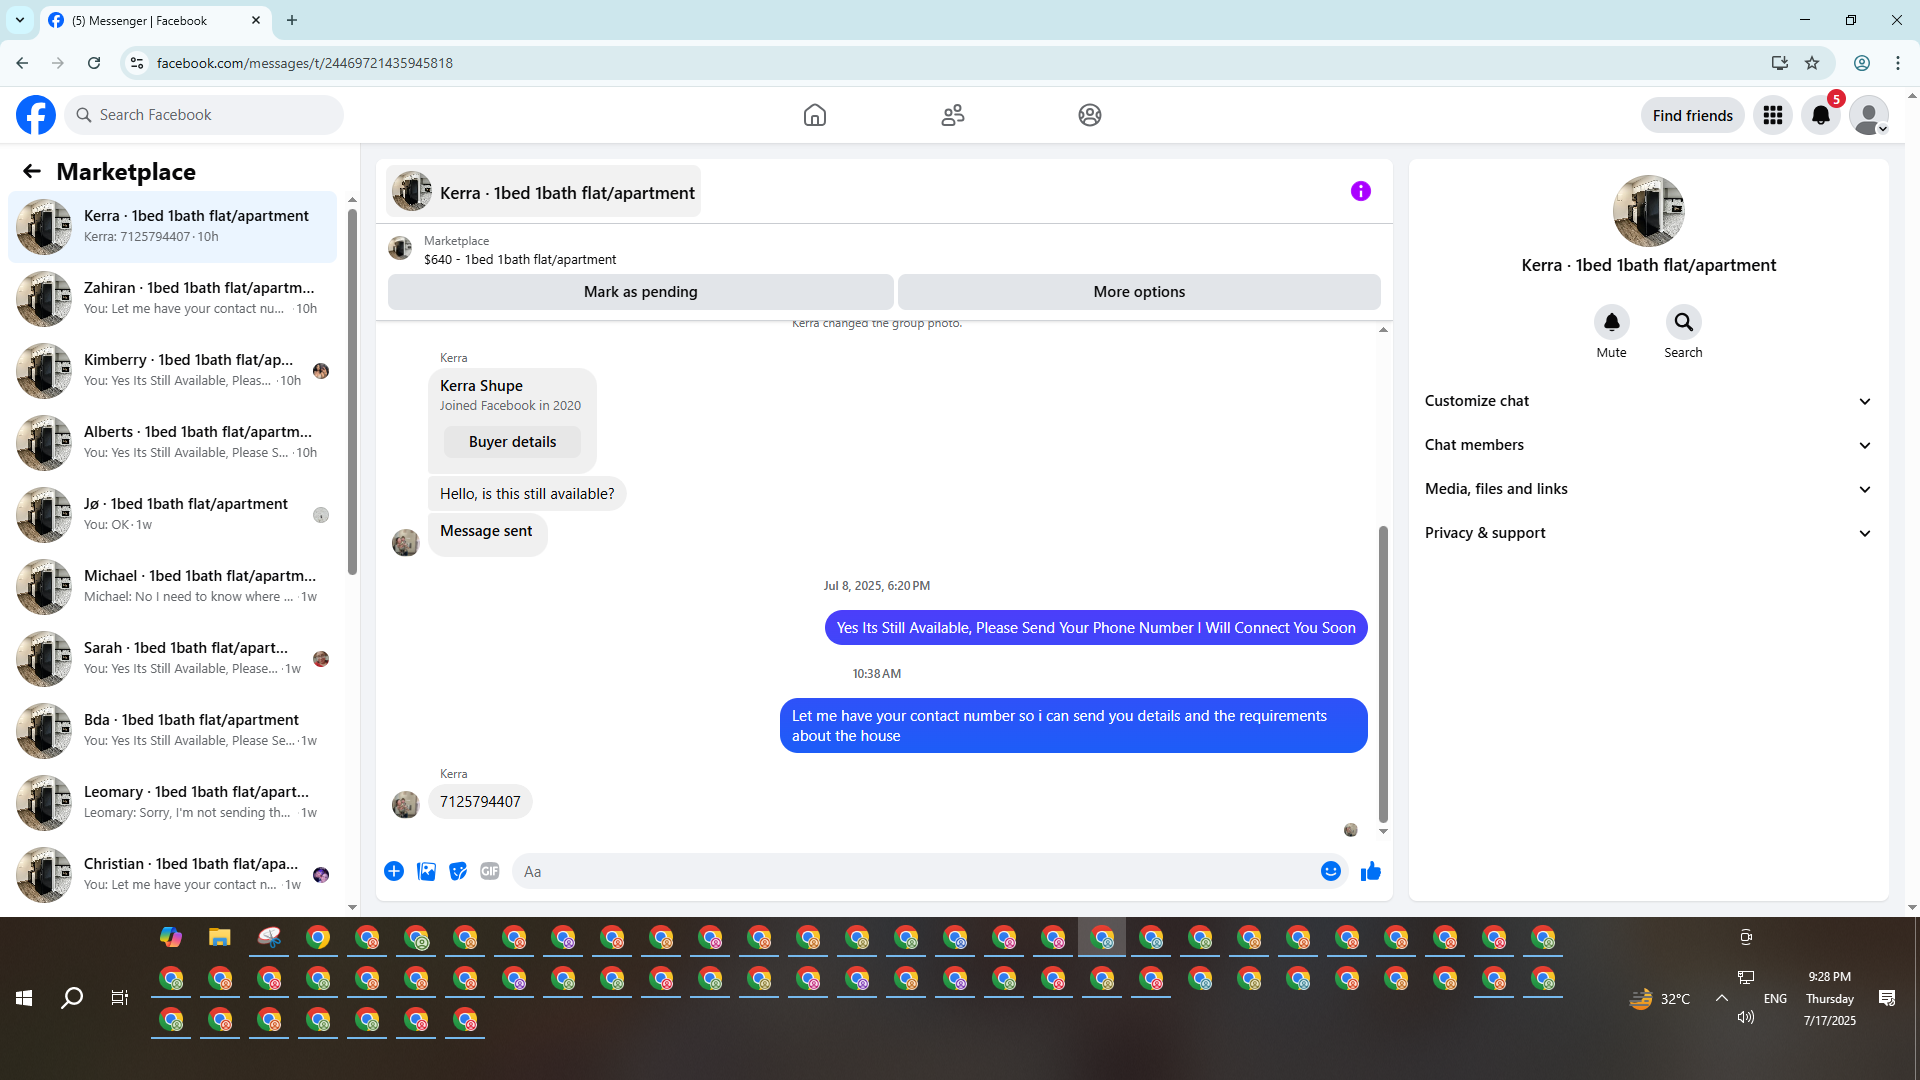View site information icon in address bar
The height and width of the screenshot is (1080, 1920).
[x=137, y=63]
